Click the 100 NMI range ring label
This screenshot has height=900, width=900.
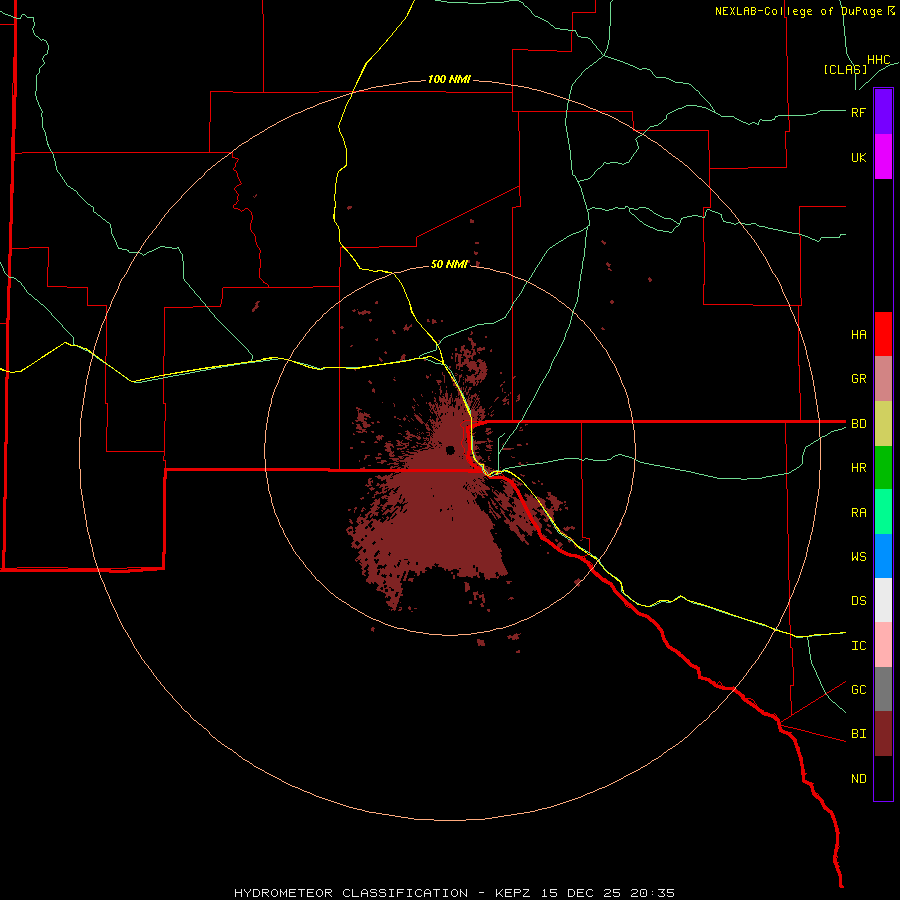[x=449, y=79]
